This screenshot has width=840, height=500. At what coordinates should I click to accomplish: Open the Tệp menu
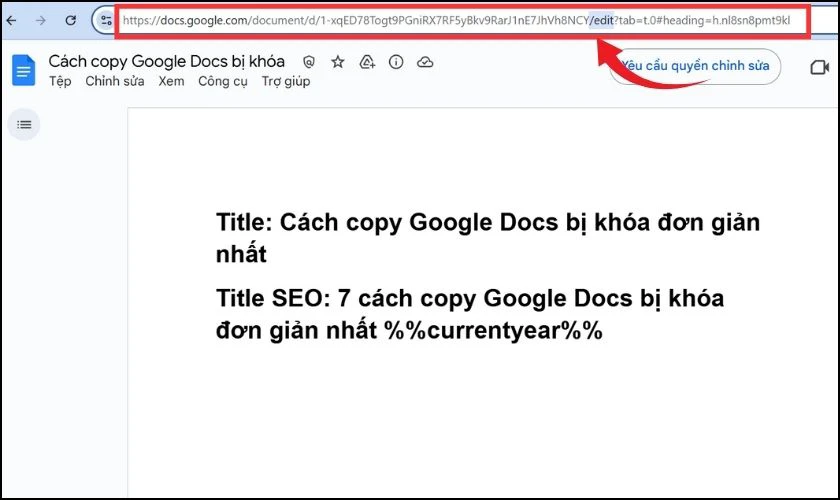click(x=60, y=81)
